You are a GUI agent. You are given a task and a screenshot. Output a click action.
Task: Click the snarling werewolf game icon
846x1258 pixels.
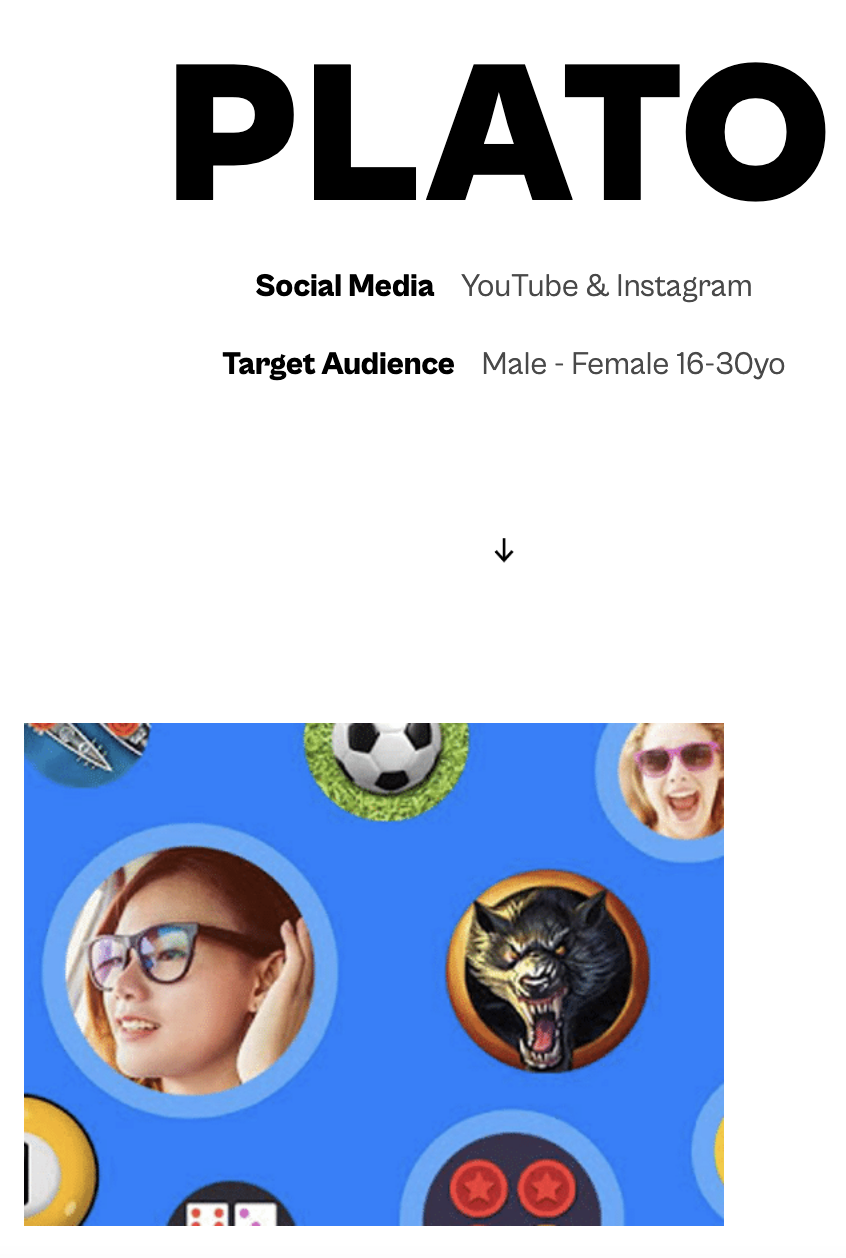point(547,971)
